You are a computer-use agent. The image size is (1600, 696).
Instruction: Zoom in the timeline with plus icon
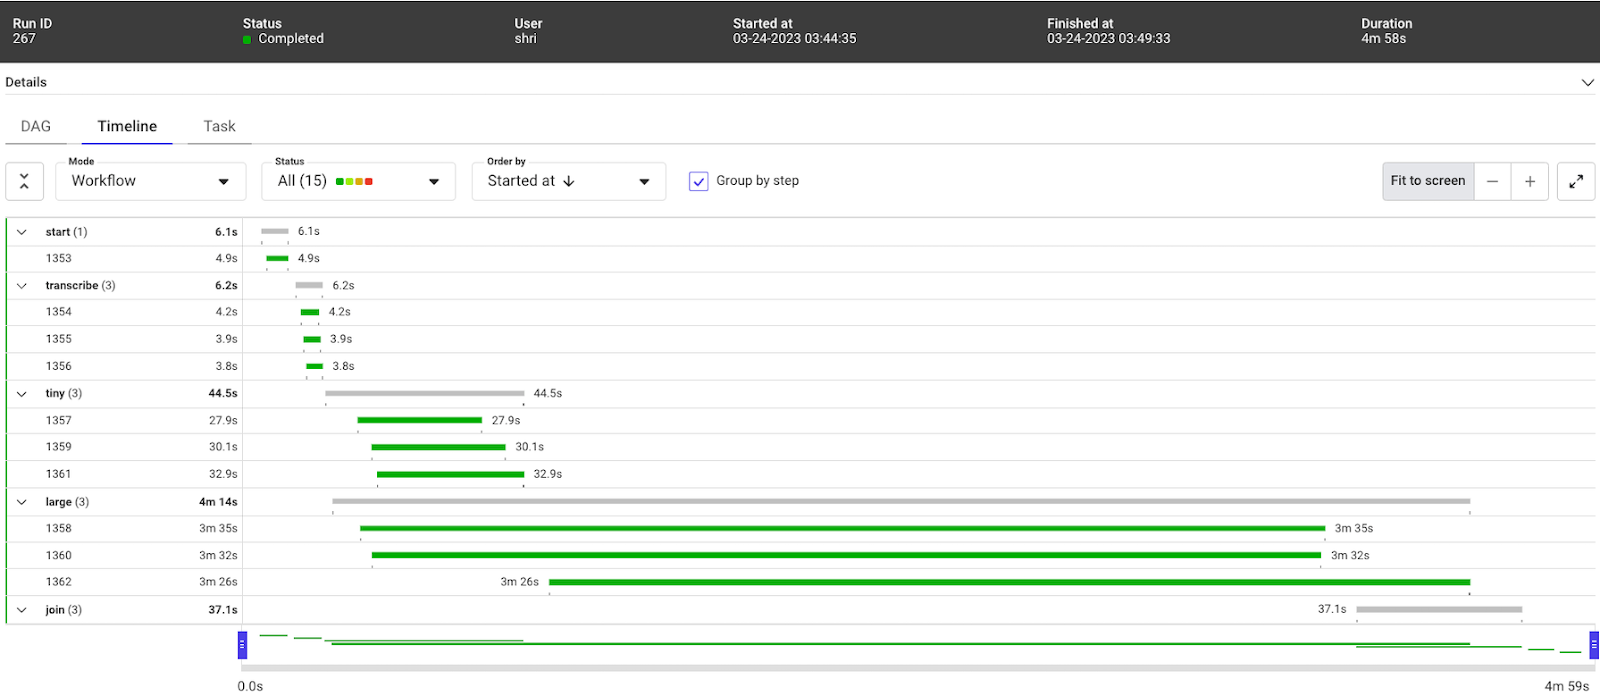[1530, 181]
